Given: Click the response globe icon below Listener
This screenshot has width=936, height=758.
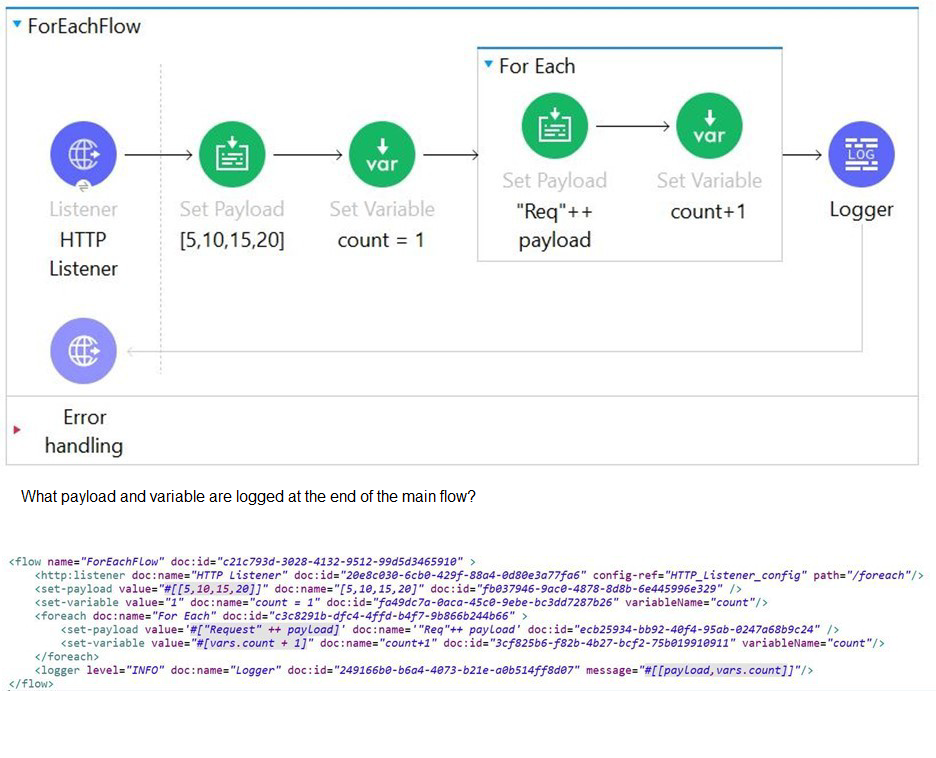Looking at the screenshot, I should (83, 350).
